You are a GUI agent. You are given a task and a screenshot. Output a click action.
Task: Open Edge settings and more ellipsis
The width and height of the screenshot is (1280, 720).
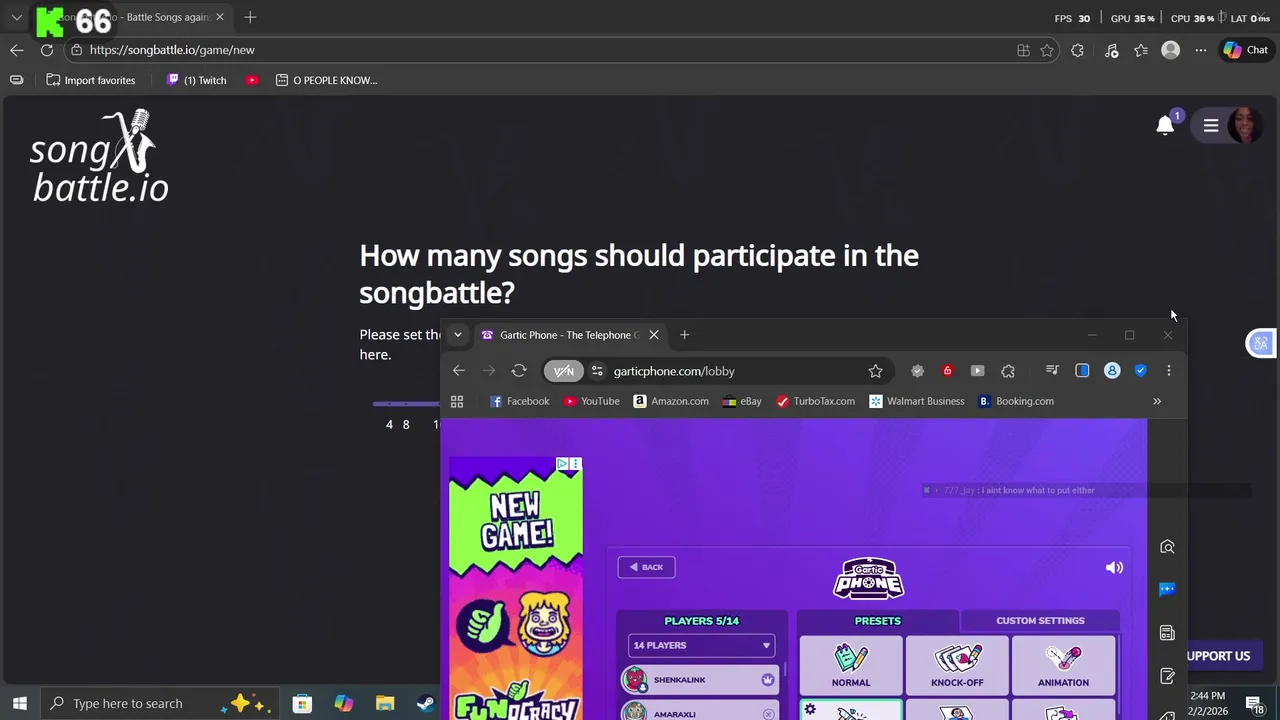(x=1200, y=50)
